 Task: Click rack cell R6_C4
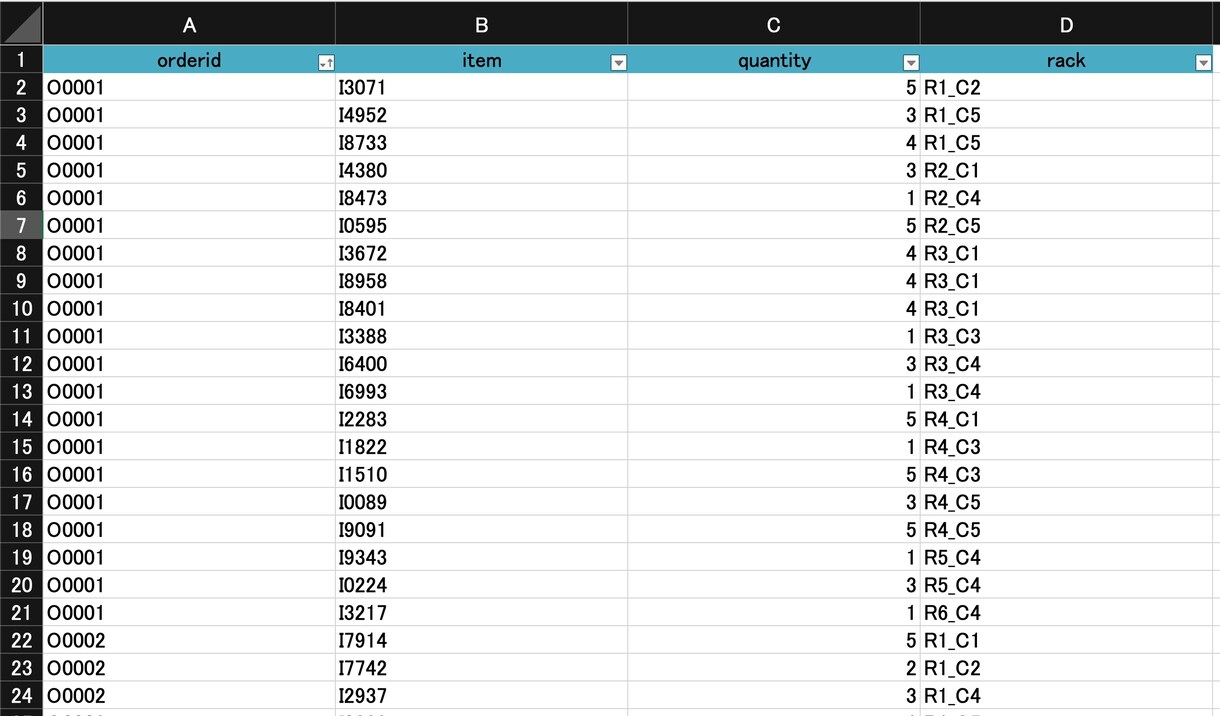tap(1066, 613)
